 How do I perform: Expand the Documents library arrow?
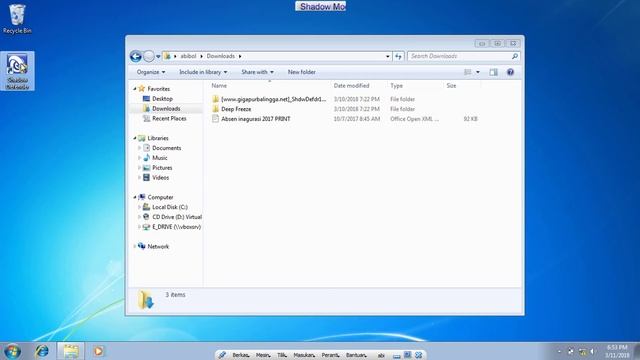pos(140,148)
